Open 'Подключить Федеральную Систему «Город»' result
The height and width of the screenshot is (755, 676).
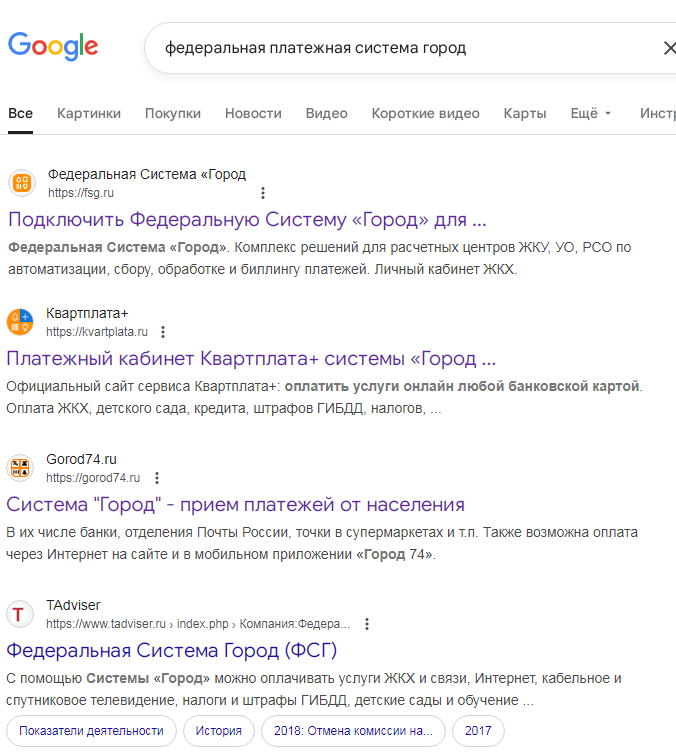[x=247, y=219]
